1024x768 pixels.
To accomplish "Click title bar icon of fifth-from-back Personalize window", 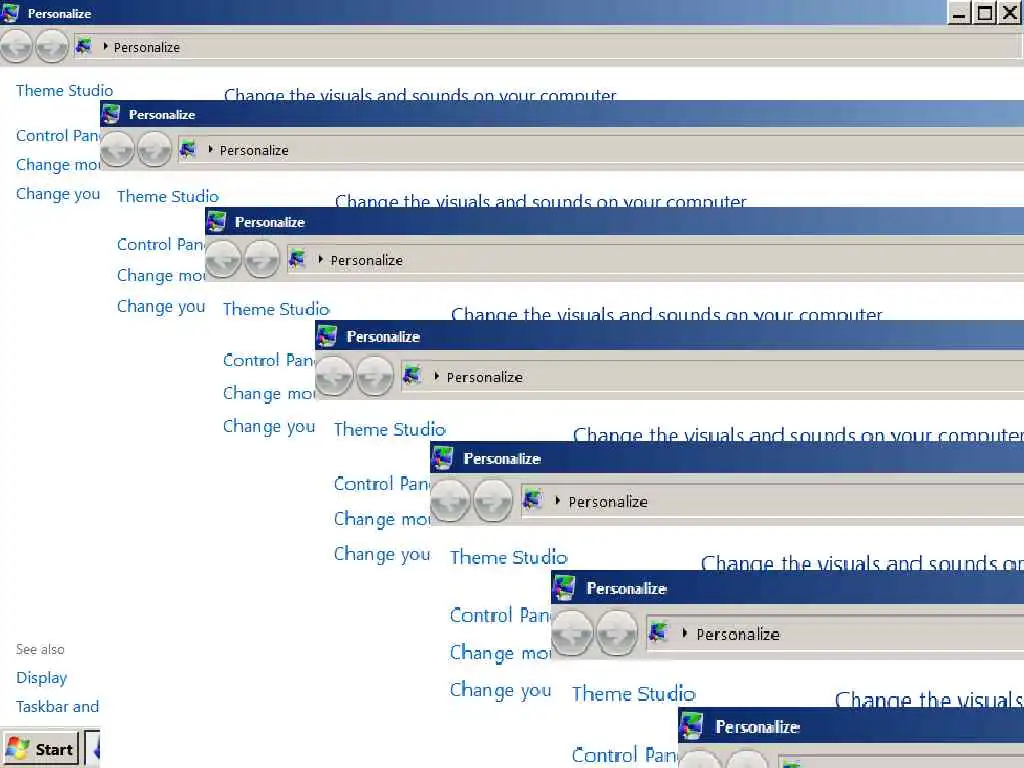I will coord(443,458).
